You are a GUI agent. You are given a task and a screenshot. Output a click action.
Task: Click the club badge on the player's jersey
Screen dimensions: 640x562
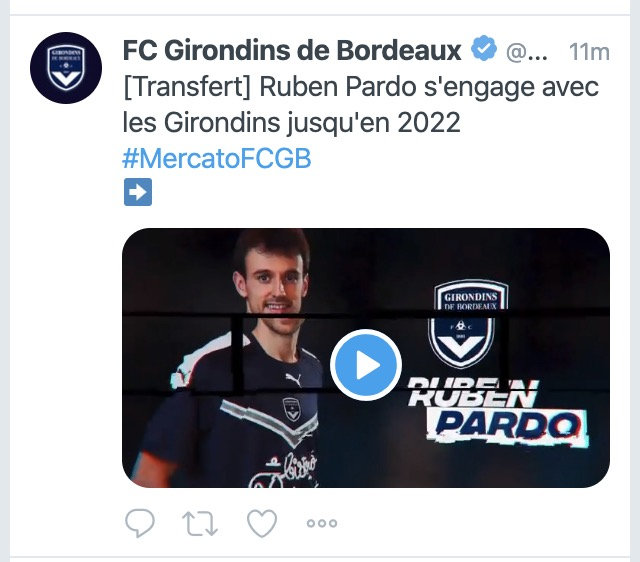[x=292, y=410]
